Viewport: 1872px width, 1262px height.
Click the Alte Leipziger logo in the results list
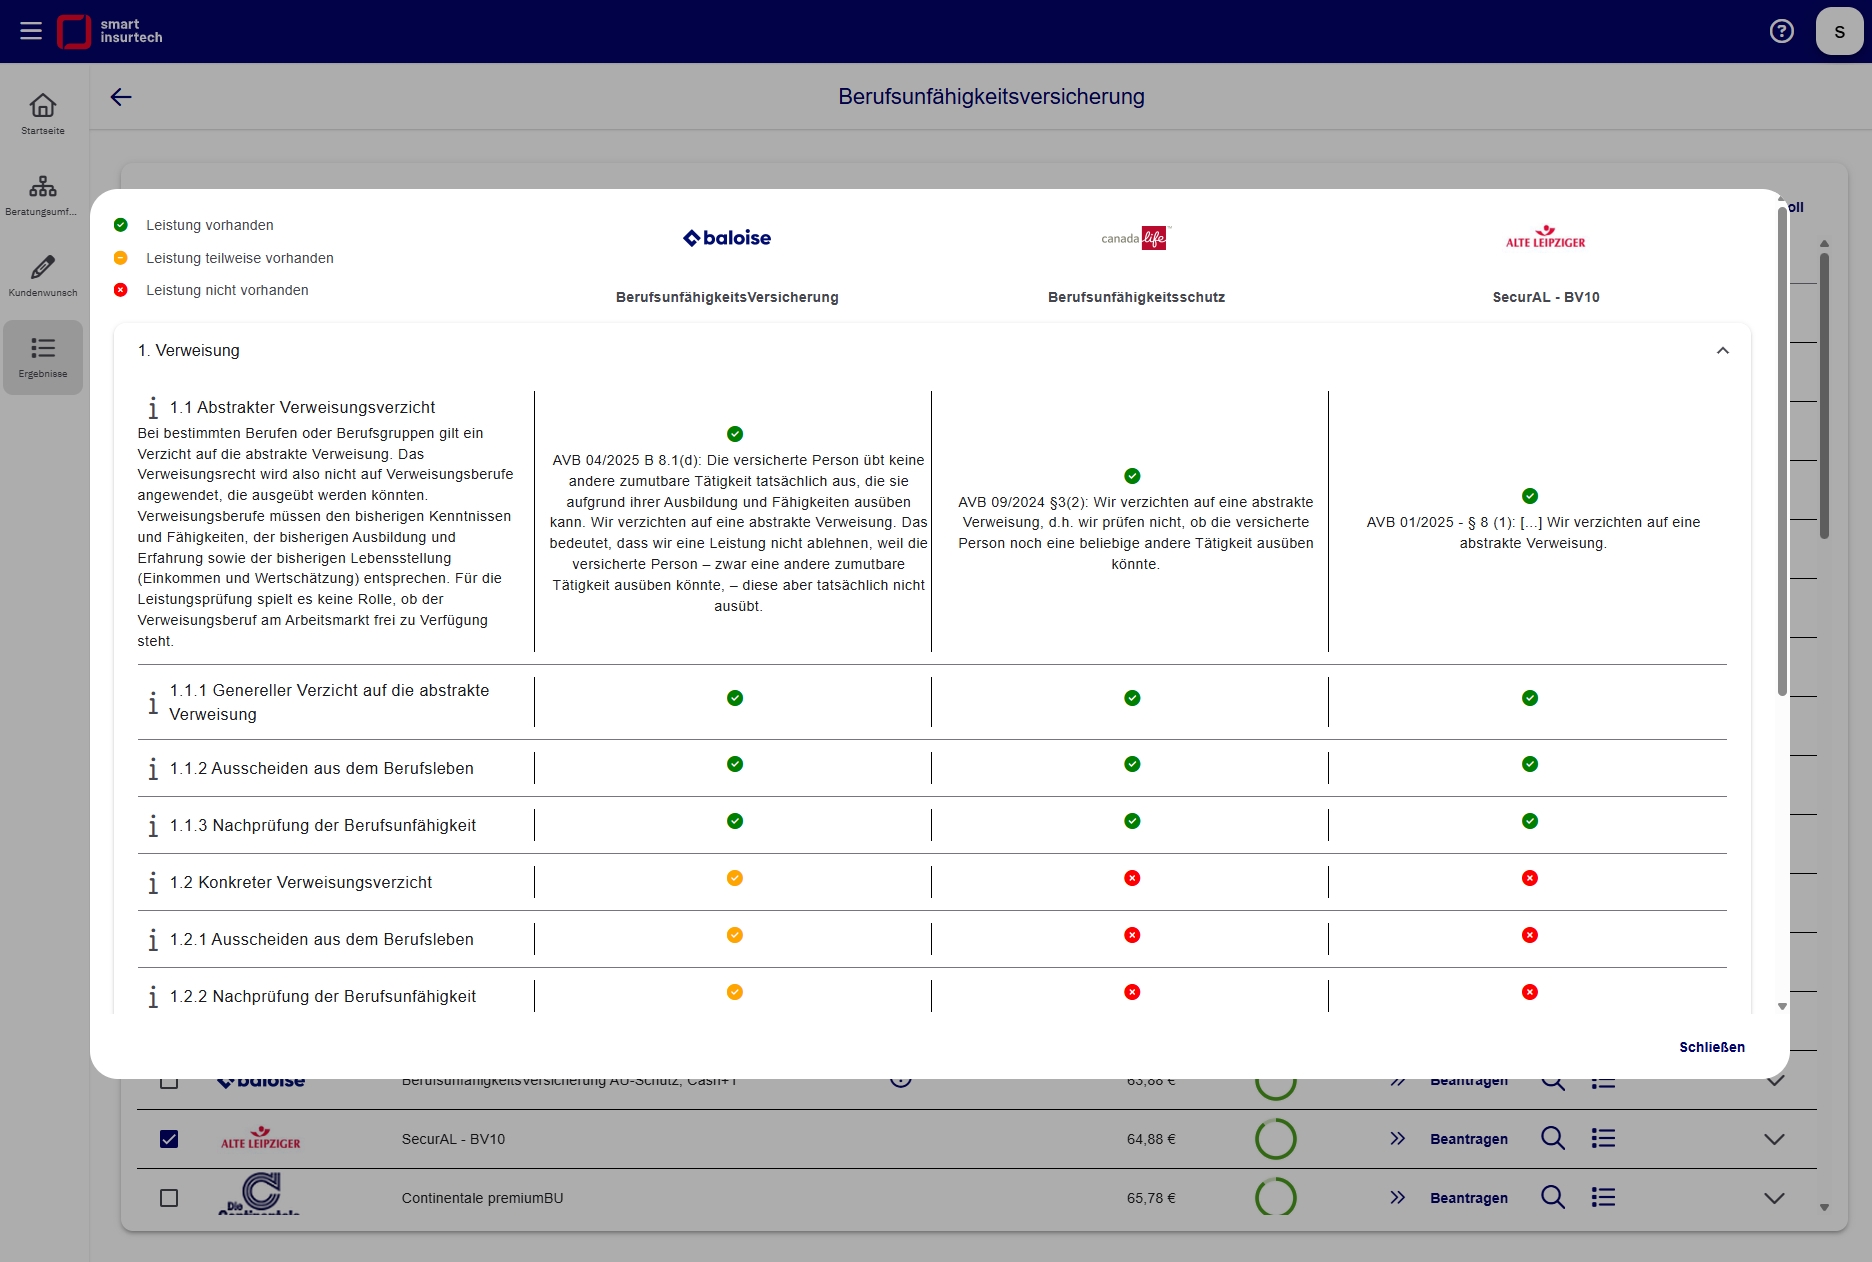click(260, 1138)
